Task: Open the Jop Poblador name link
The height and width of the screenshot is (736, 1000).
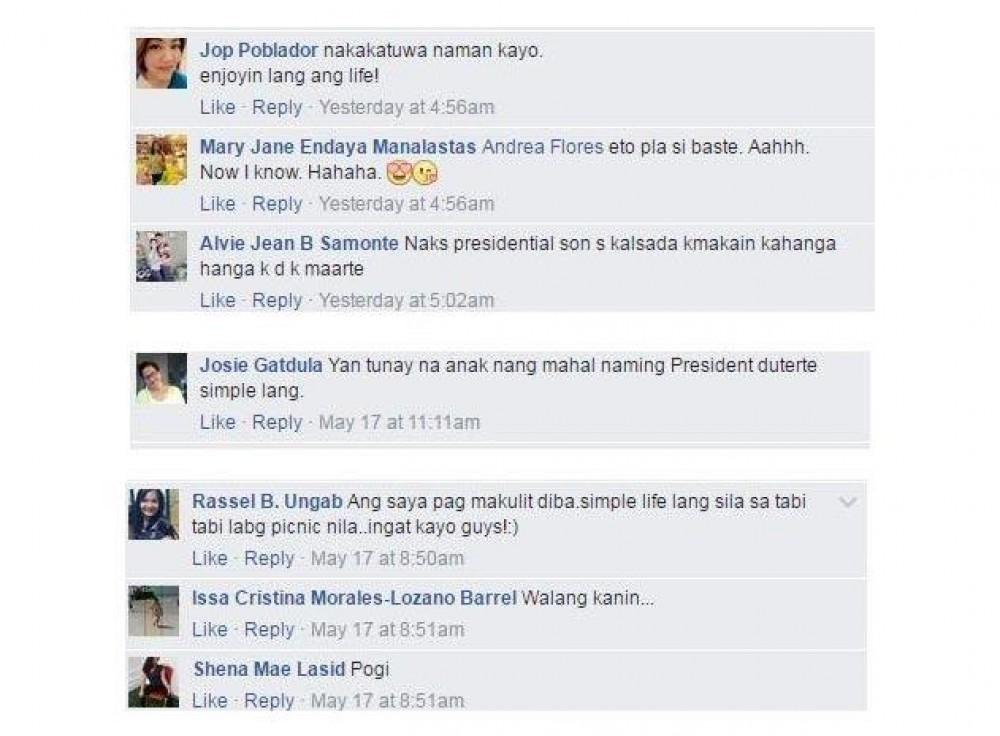Action: point(259,50)
